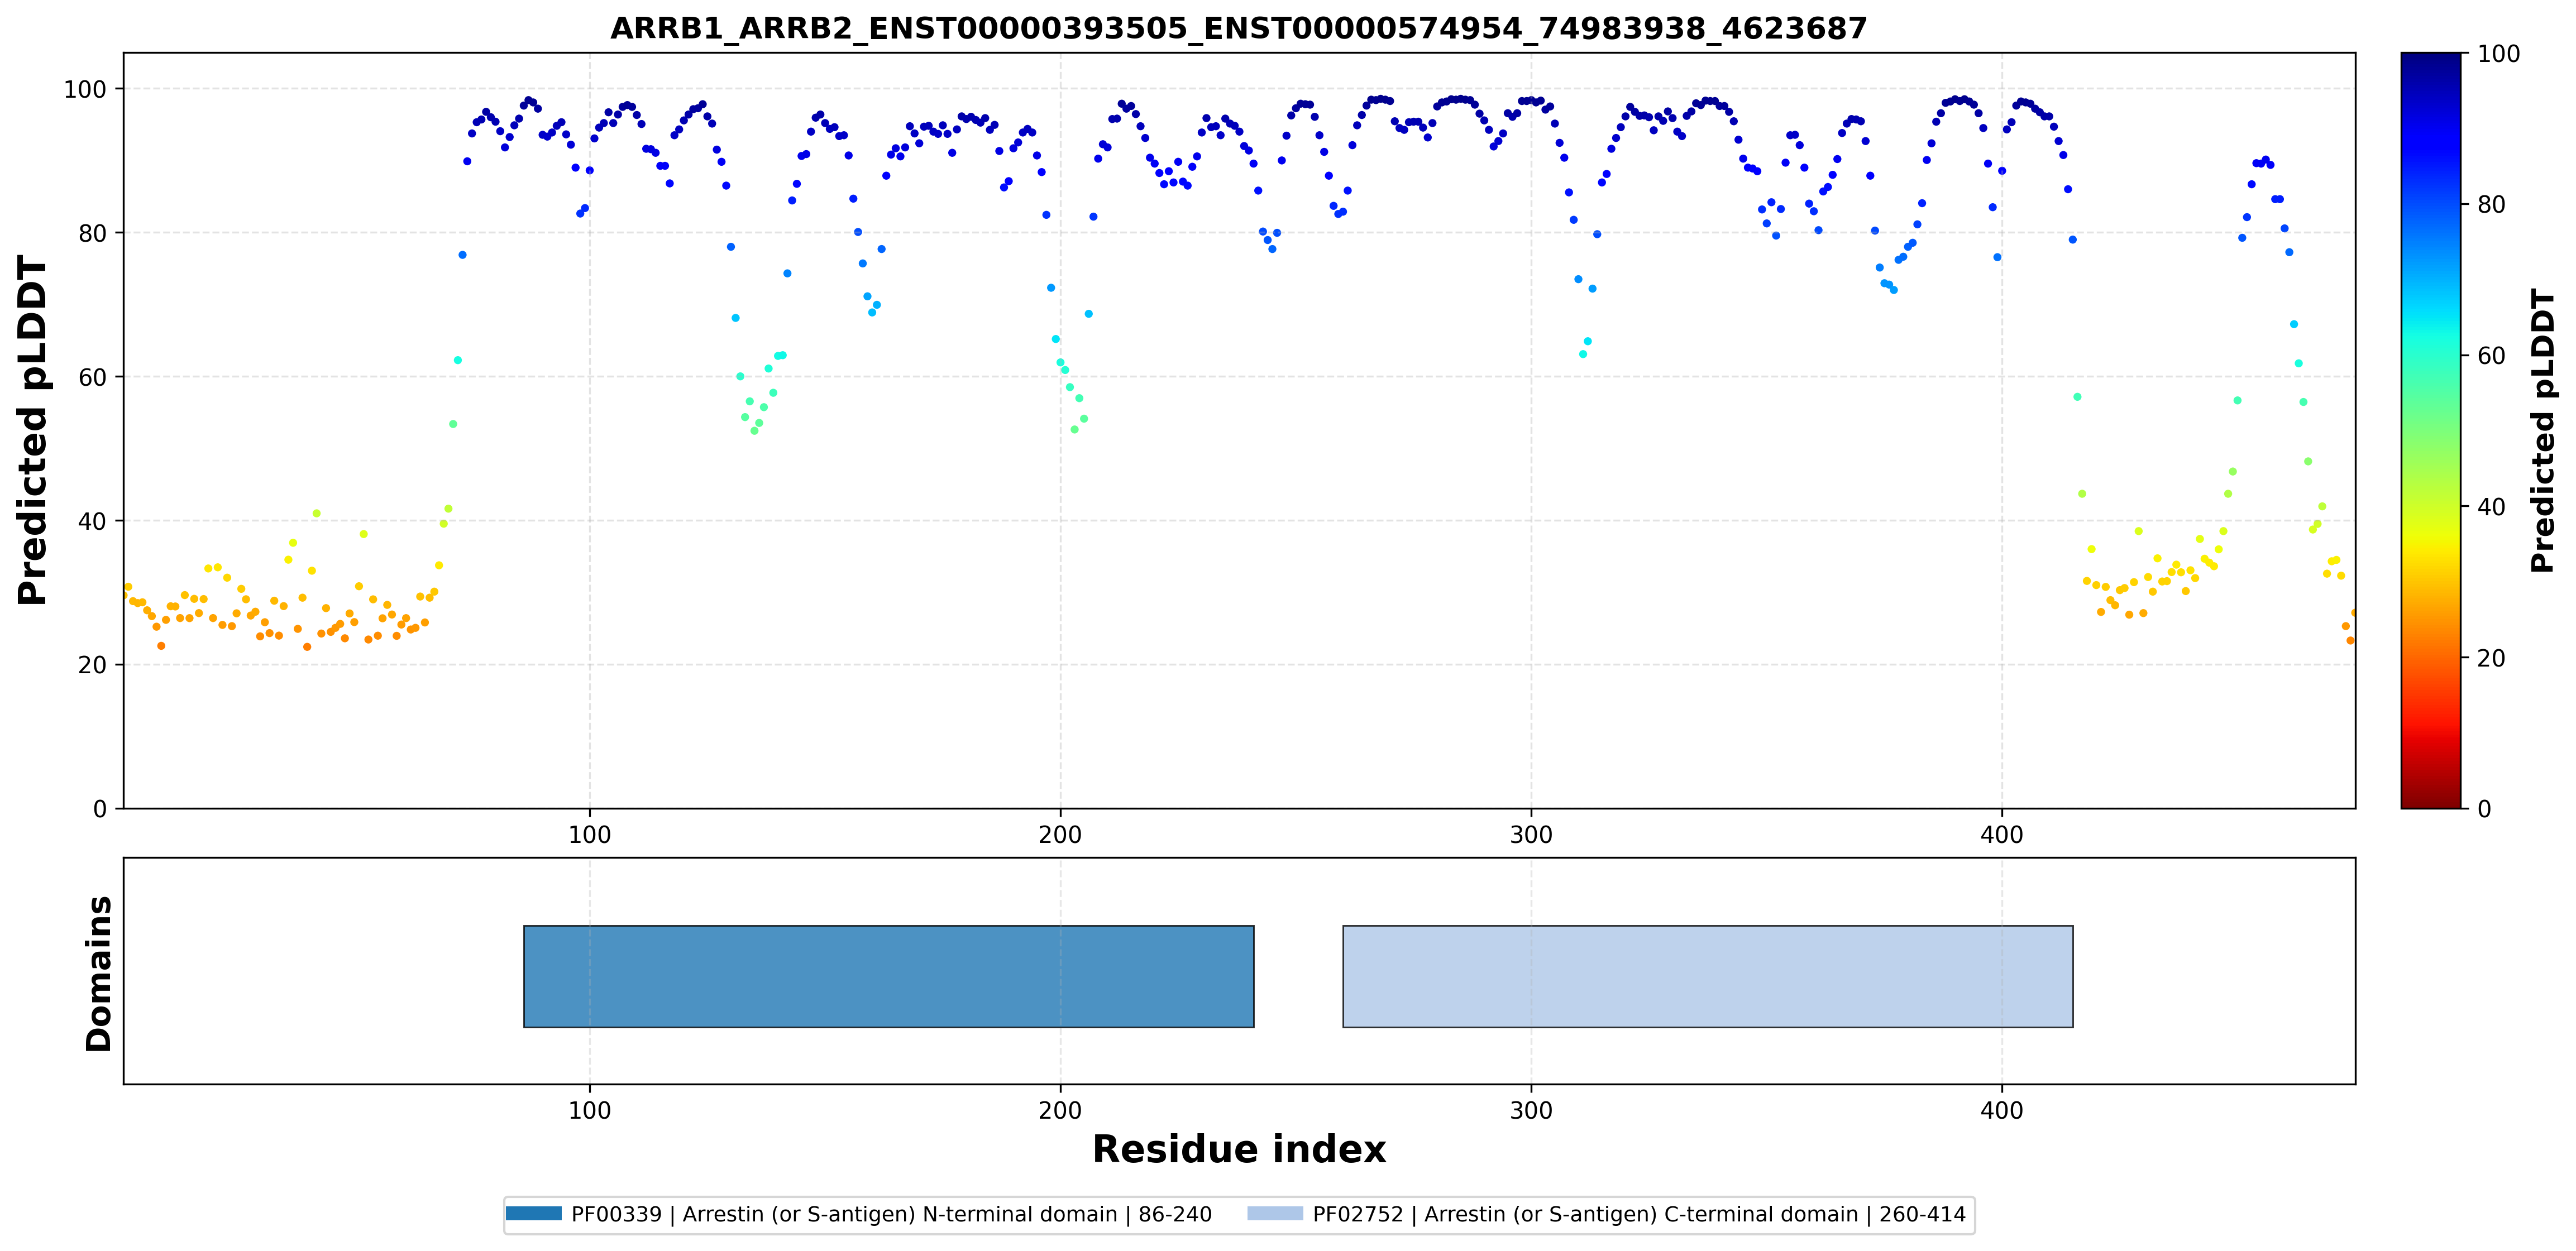
Task: Click the Residue index axis label
Action: click(x=1239, y=1149)
